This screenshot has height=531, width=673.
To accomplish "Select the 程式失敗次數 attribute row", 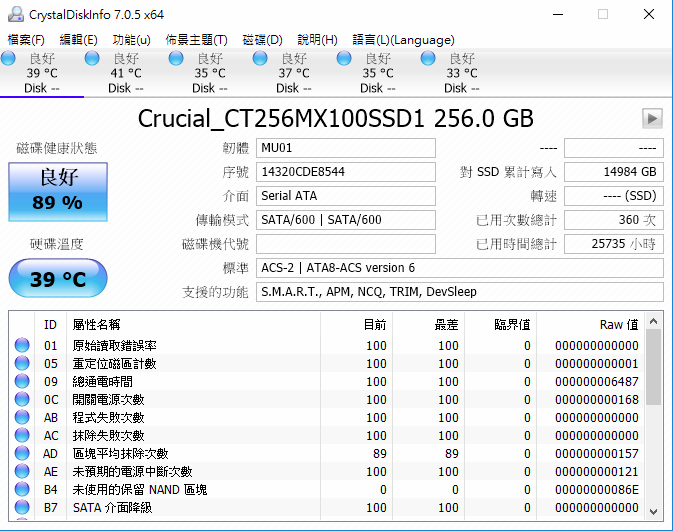I will pyautogui.click(x=326, y=418).
